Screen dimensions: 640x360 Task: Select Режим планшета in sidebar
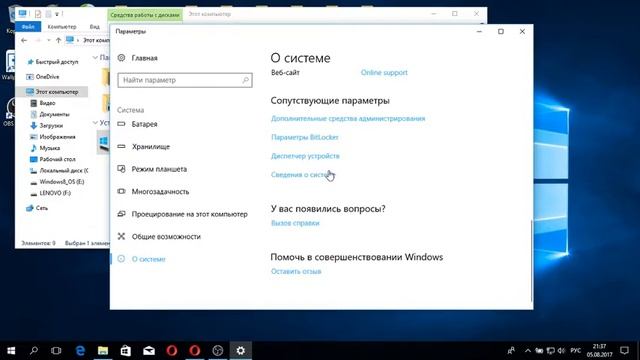pos(159,169)
